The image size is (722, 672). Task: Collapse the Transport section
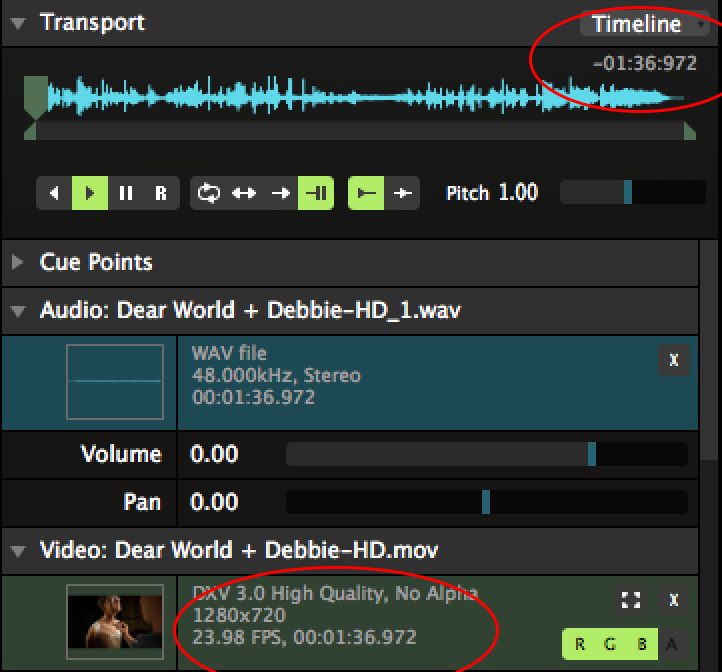coord(18,23)
